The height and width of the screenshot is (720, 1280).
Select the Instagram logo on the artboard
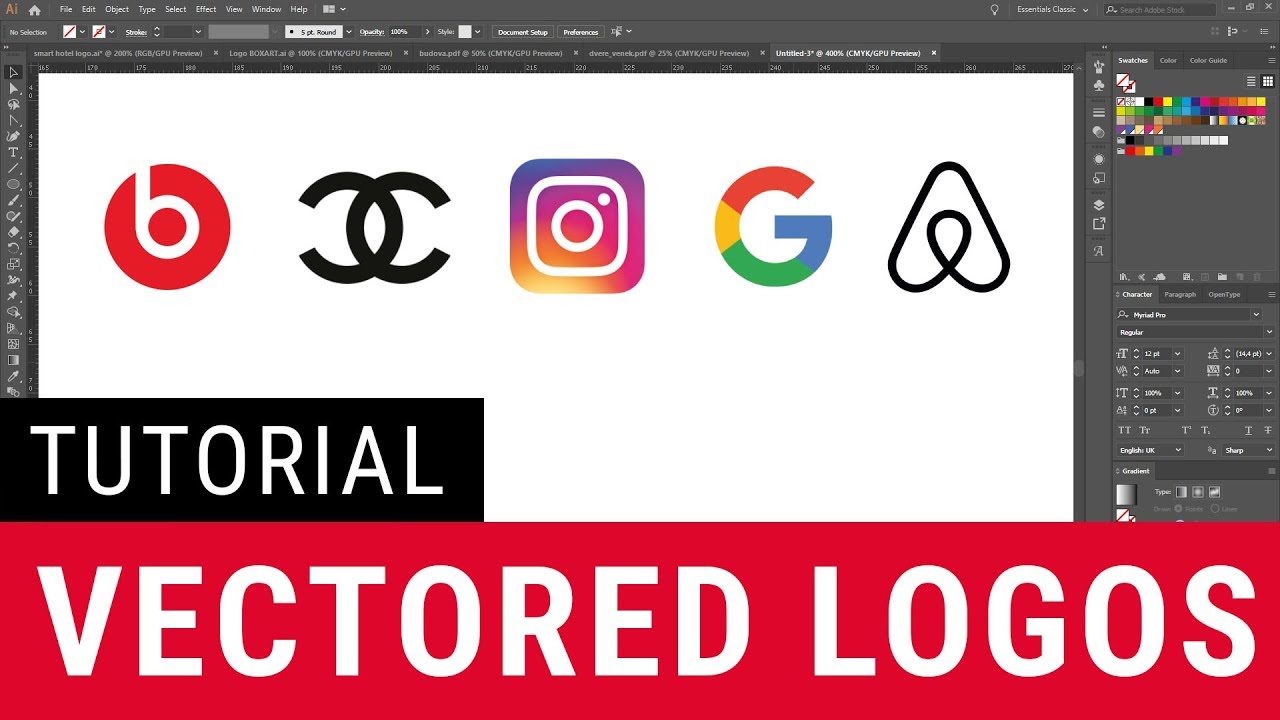point(577,226)
